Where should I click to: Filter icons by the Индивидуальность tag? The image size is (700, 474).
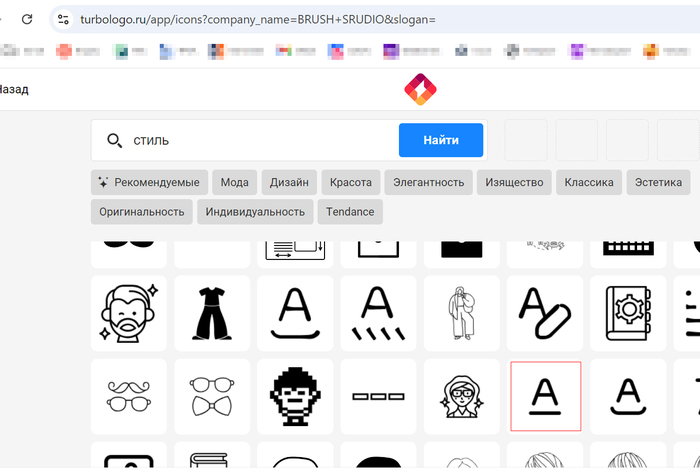point(255,212)
